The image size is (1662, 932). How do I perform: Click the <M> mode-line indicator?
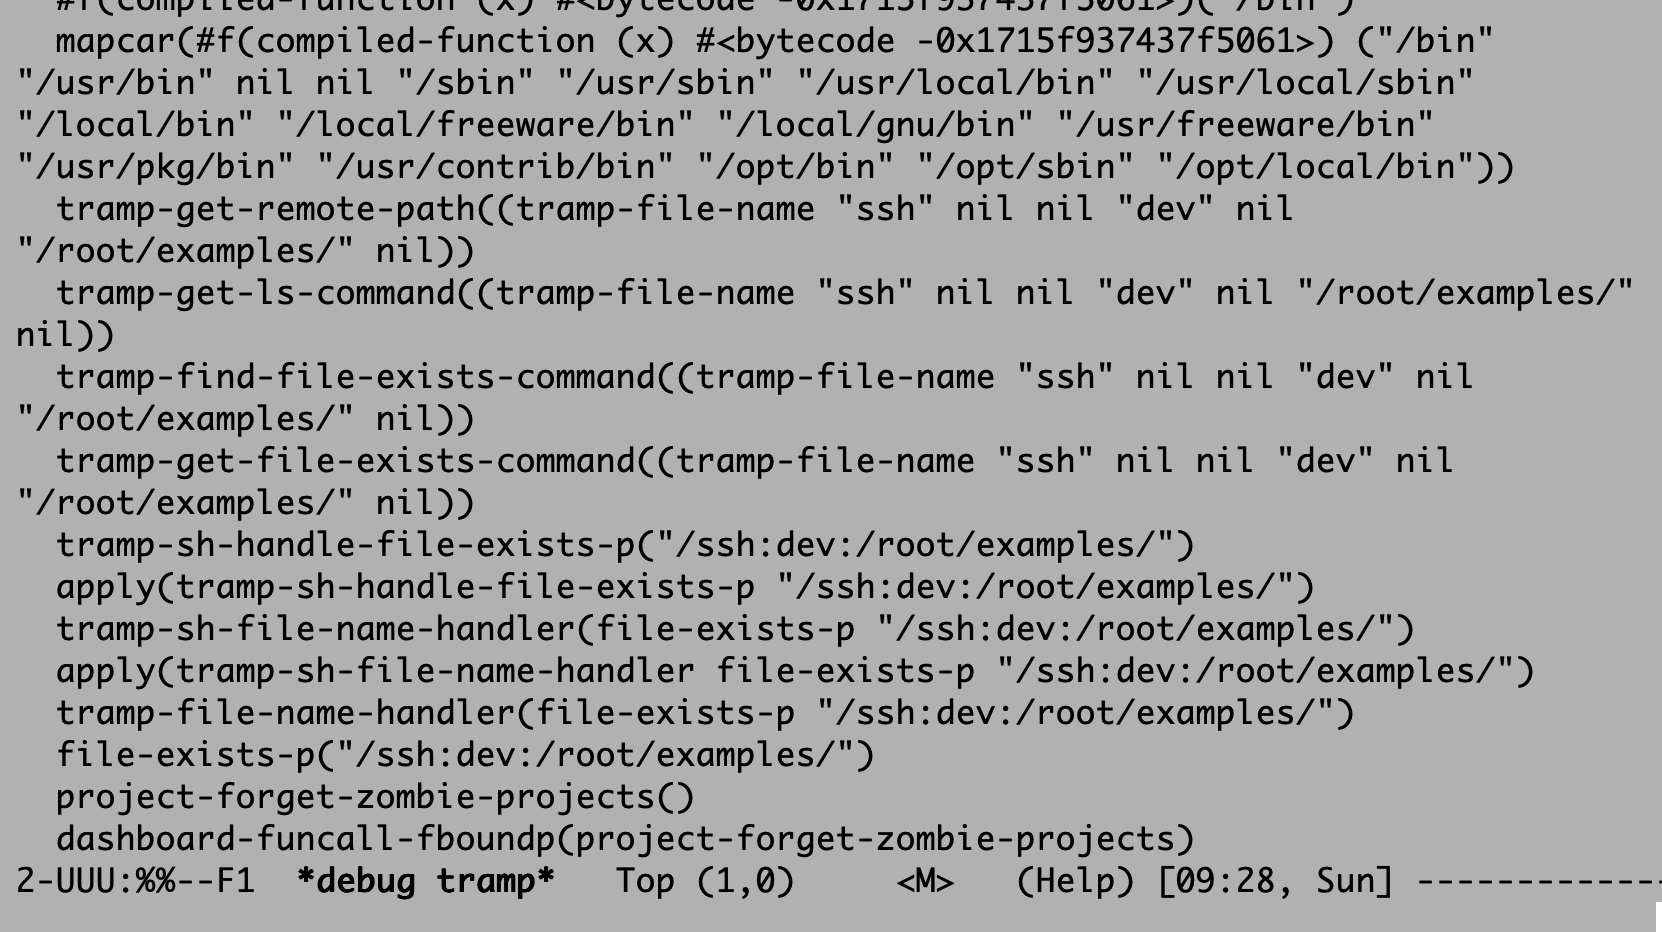click(x=926, y=881)
